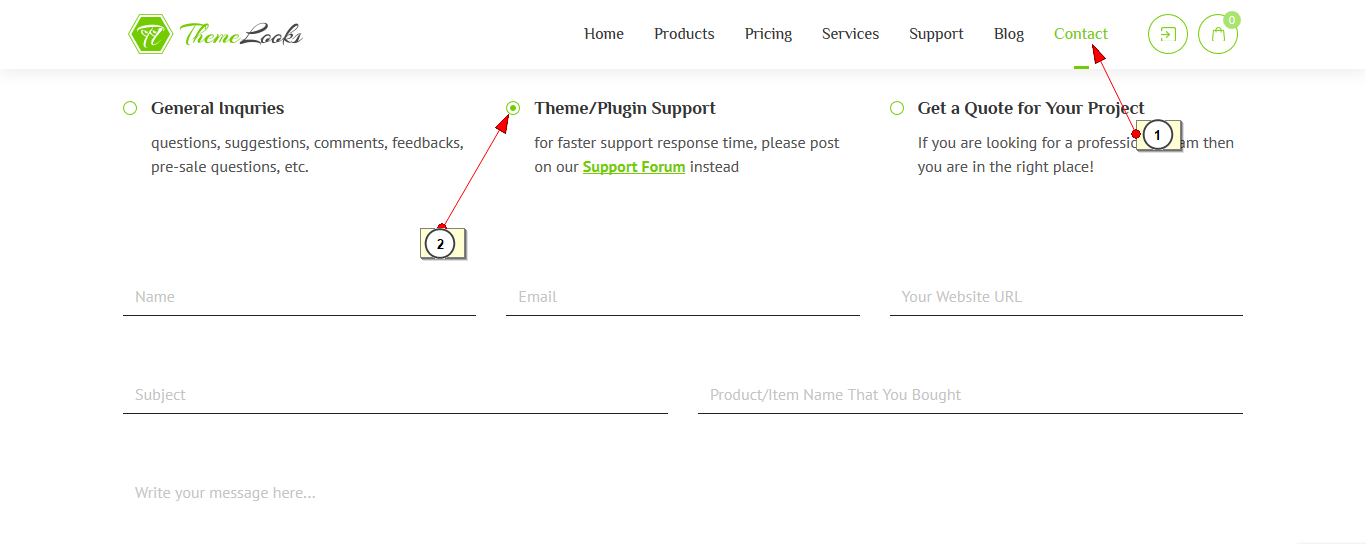Viewport: 1366px width, 544px height.
Task: Open the login icon in header
Action: (1167, 34)
